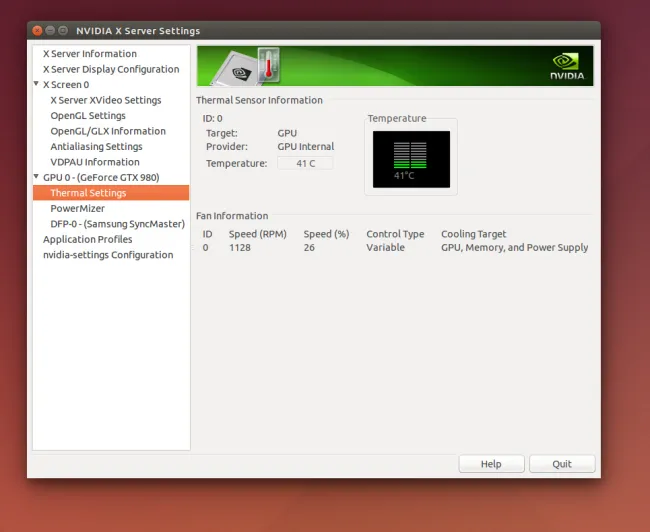Click the 'ID: 0' sensor label
The width and height of the screenshot is (650, 532).
pos(212,119)
